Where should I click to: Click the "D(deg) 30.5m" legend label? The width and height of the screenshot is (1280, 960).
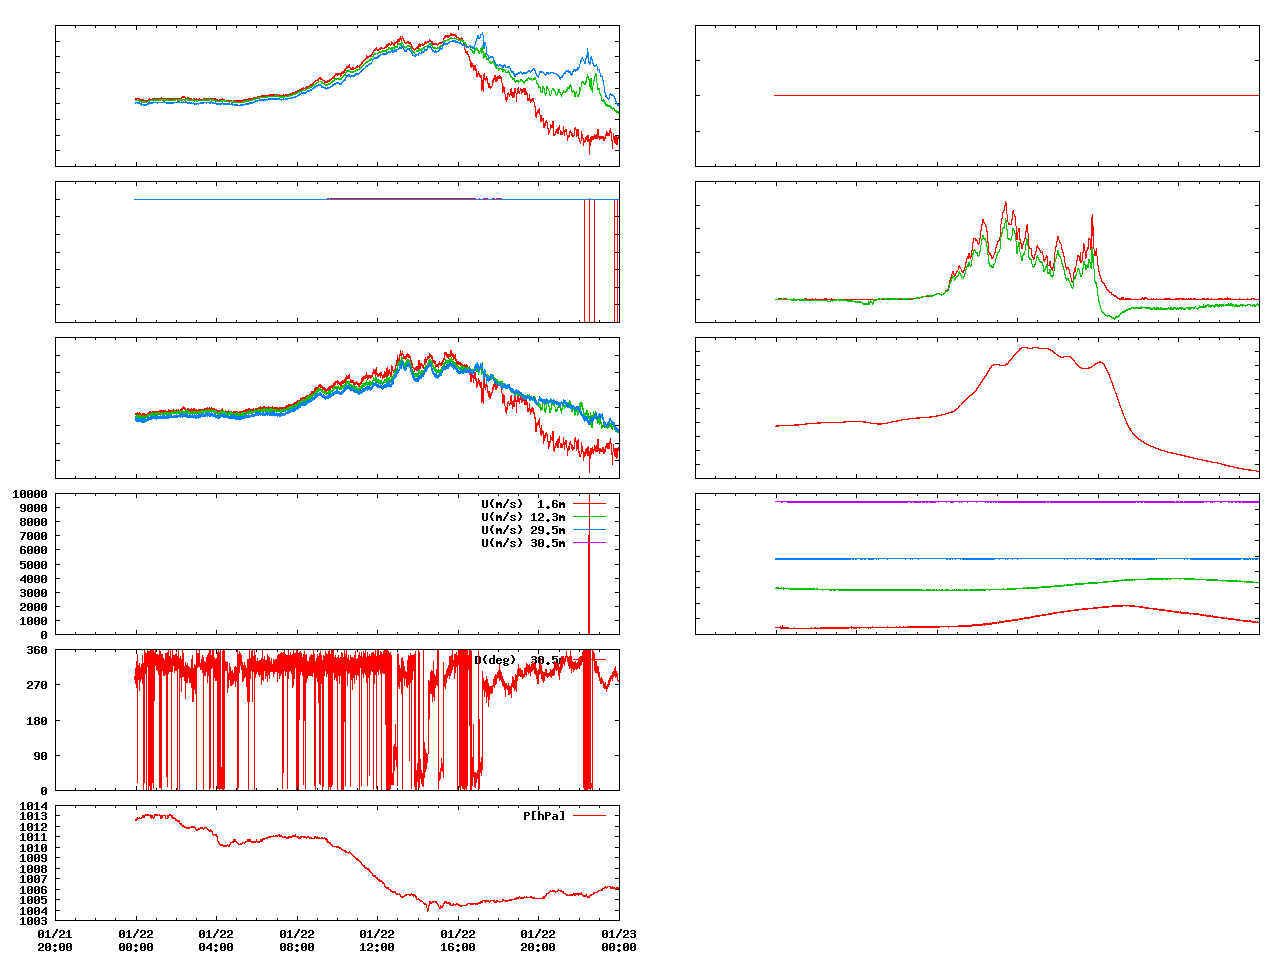pyautogui.click(x=518, y=660)
